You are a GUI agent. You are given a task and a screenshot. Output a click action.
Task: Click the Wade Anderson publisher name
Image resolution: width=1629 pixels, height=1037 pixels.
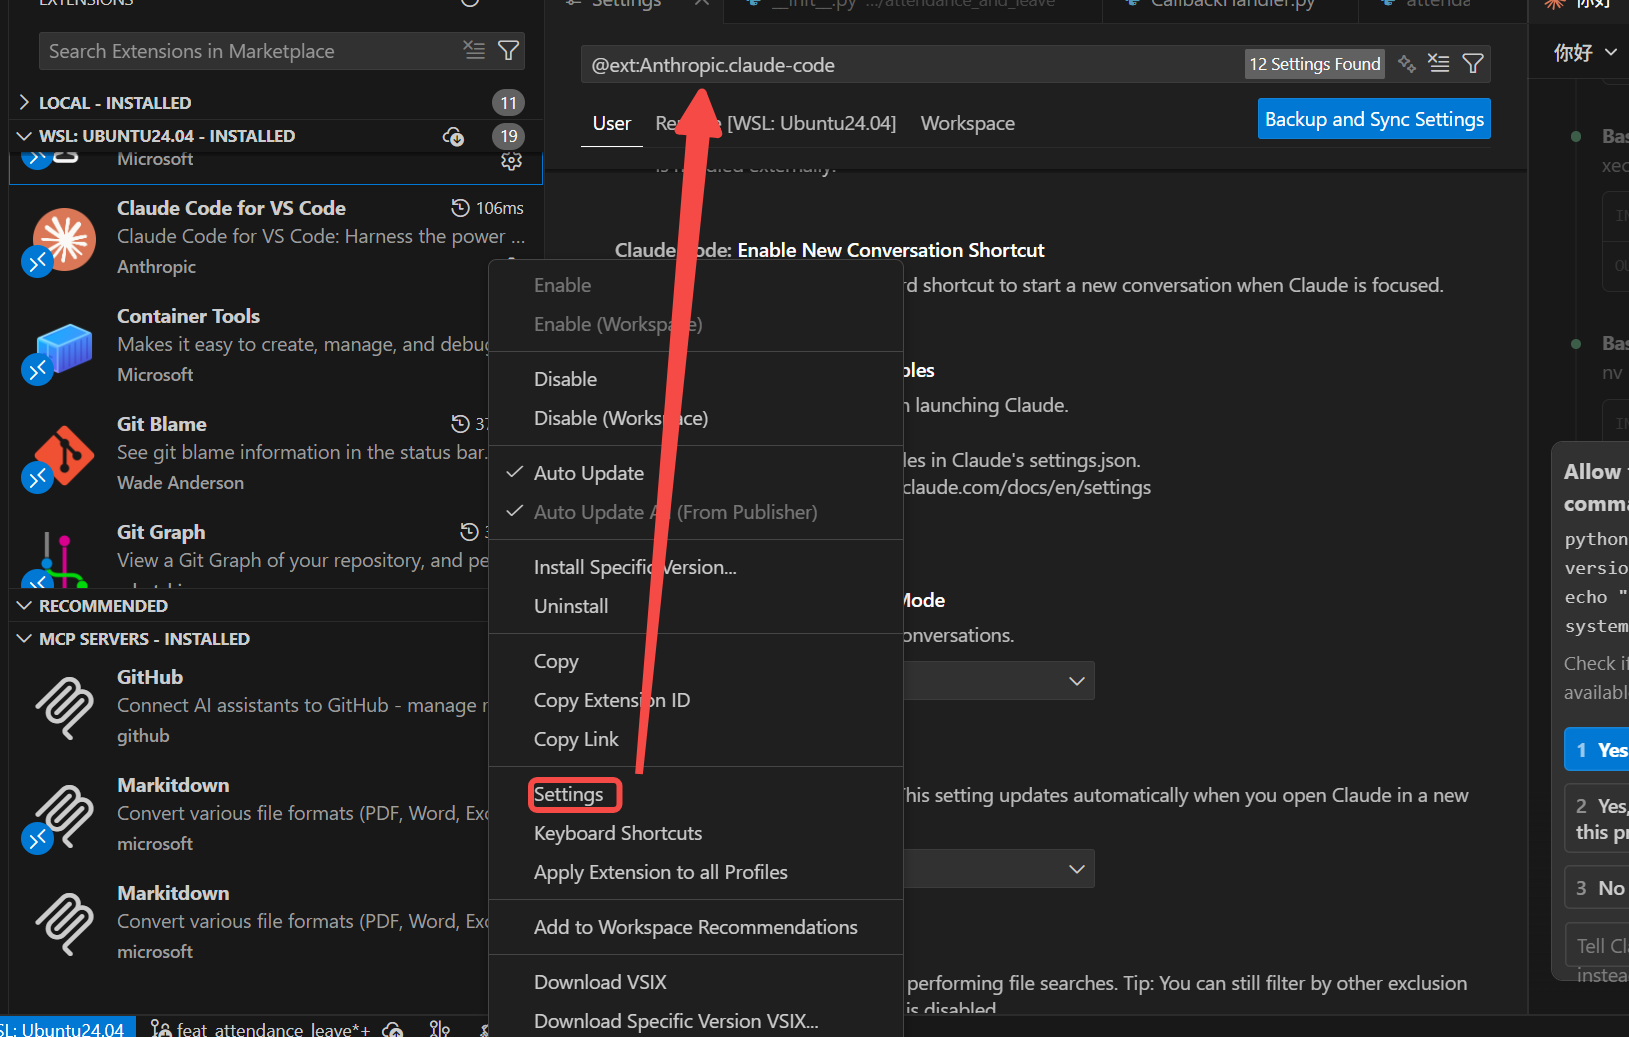coord(180,483)
